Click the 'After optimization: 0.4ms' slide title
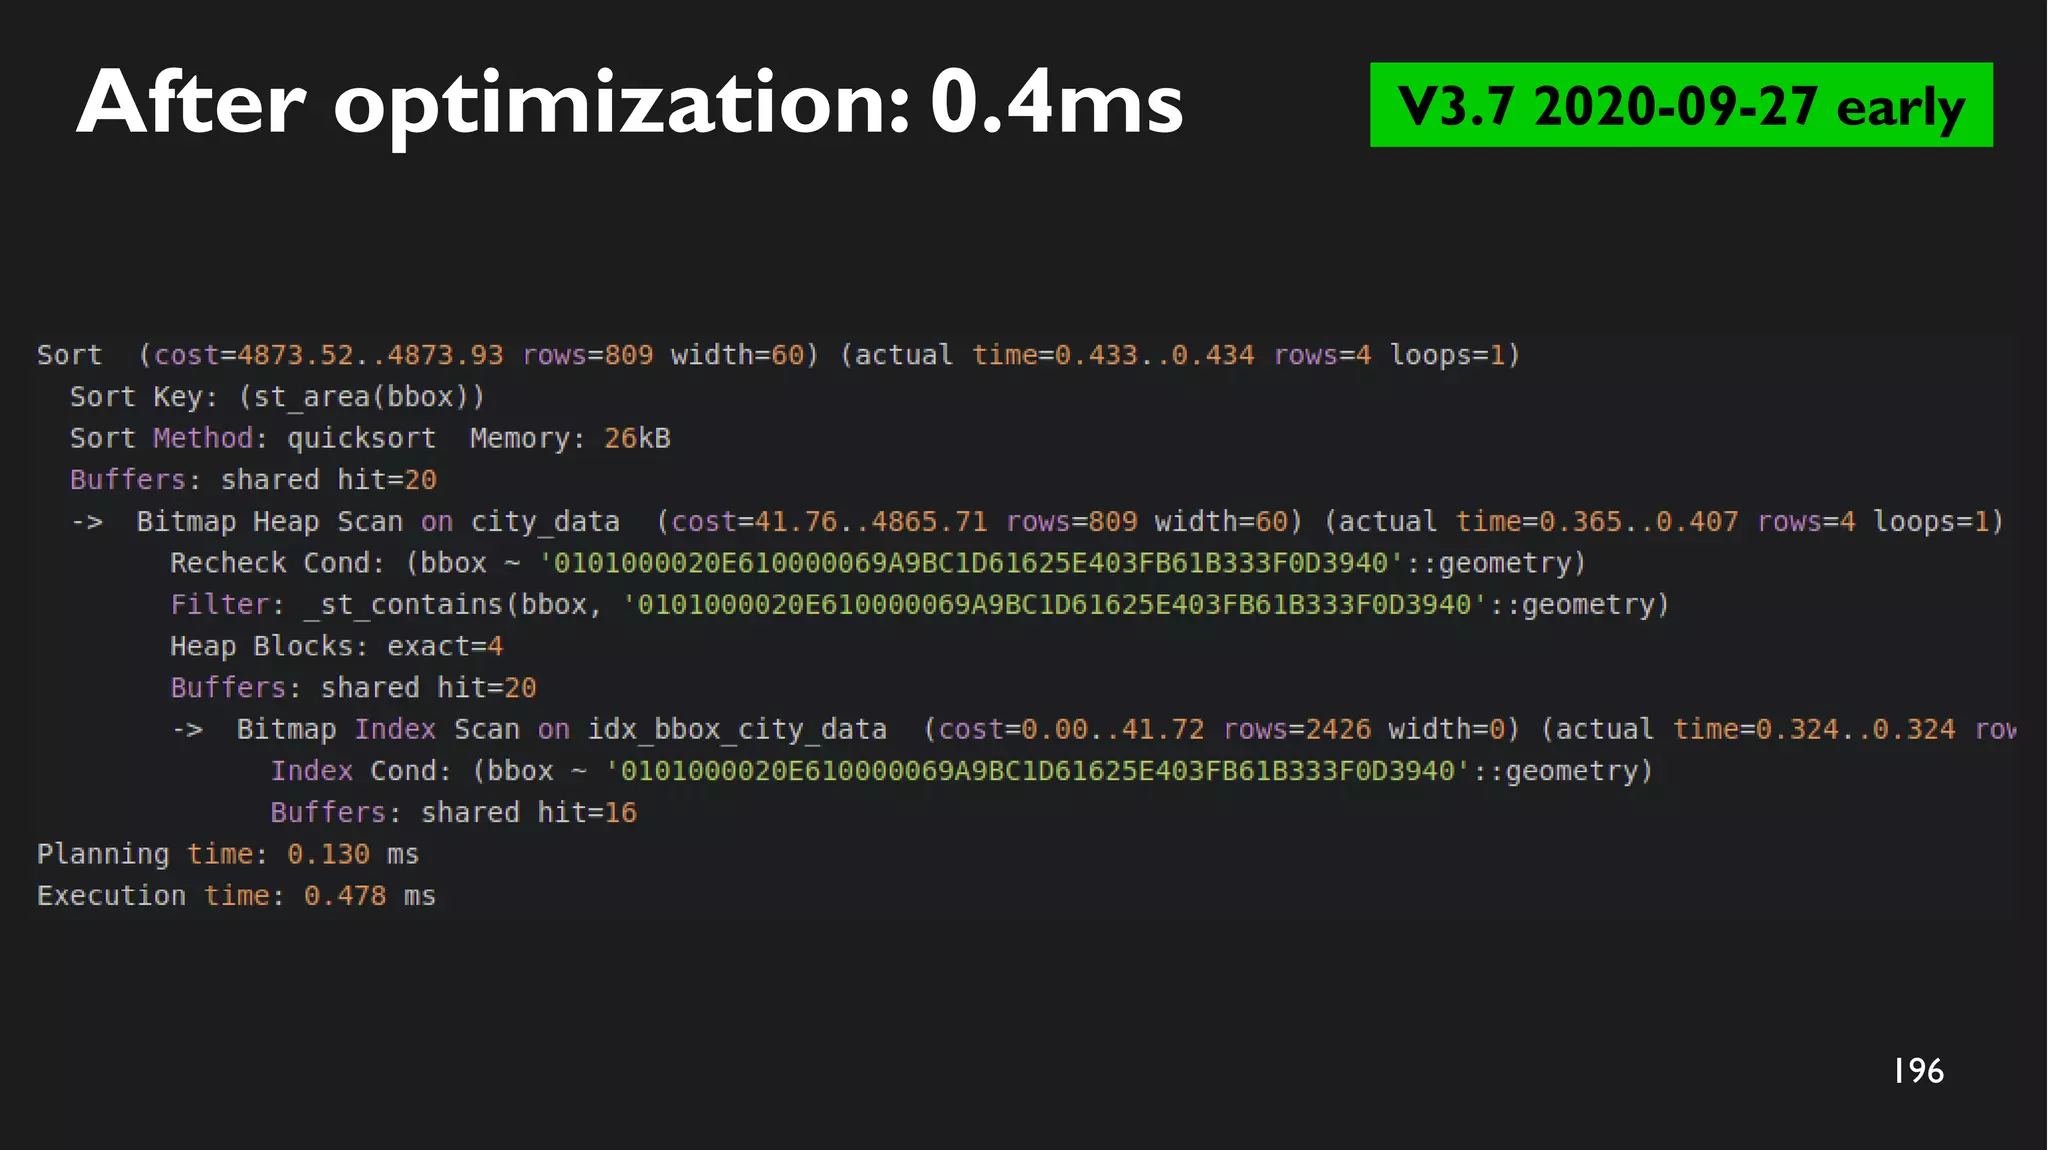 point(630,105)
